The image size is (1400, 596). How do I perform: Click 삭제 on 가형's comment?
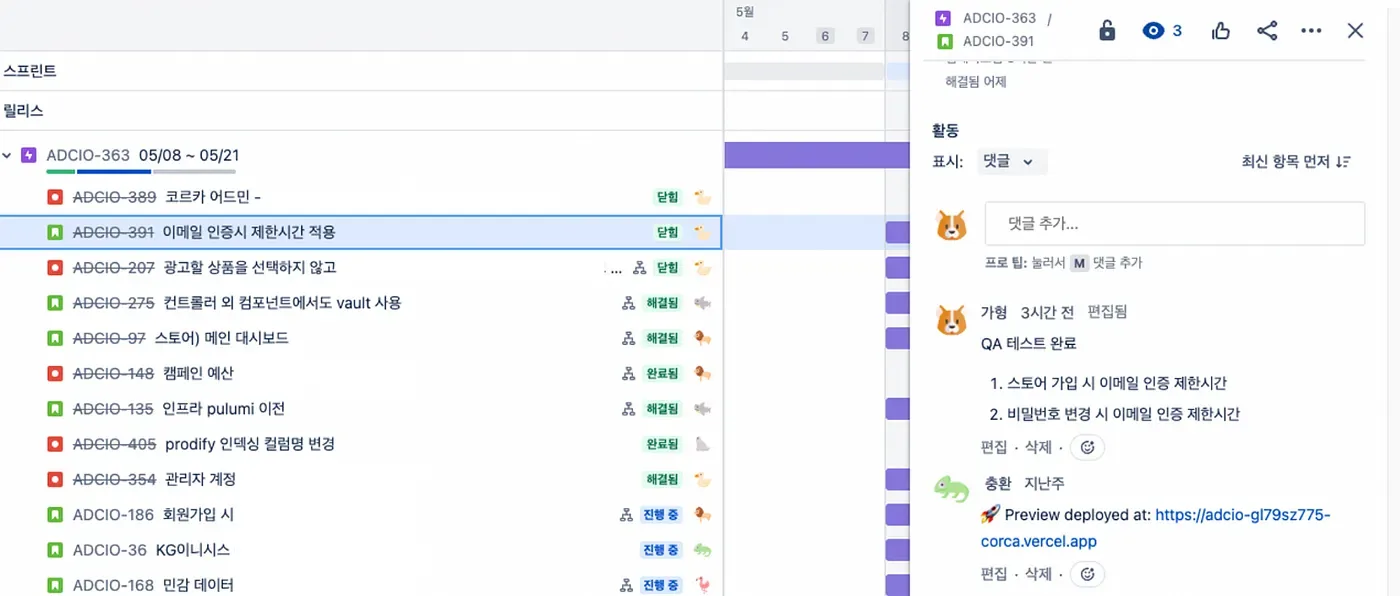[1039, 447]
